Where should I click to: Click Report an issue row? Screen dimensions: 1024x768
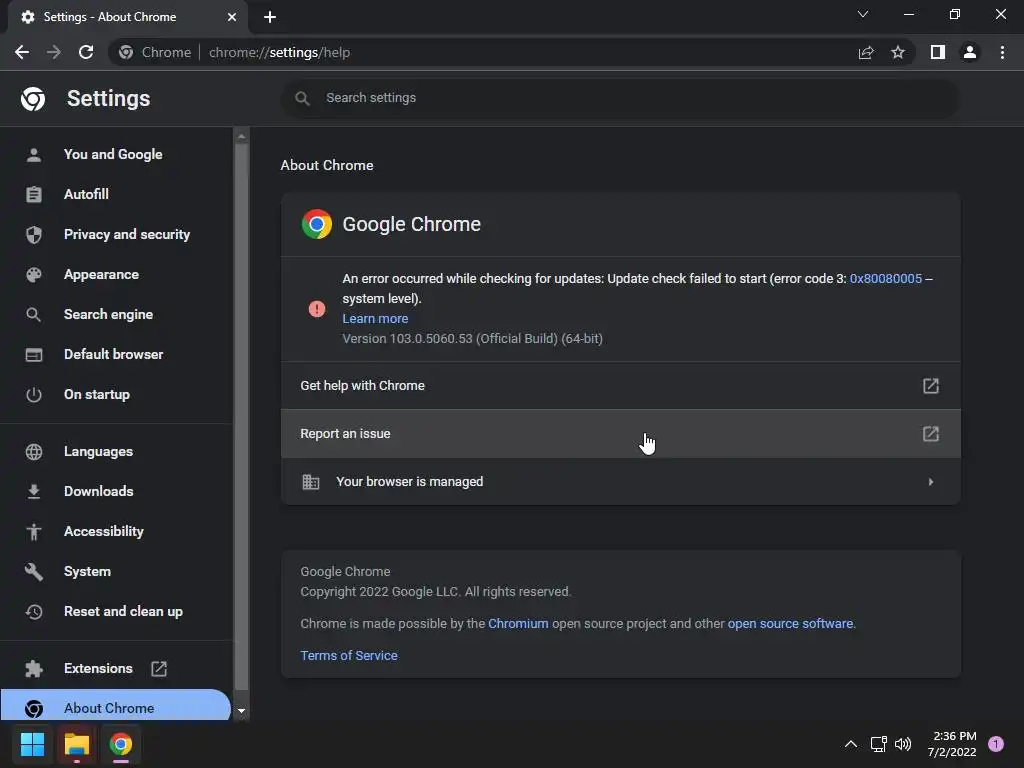point(620,434)
